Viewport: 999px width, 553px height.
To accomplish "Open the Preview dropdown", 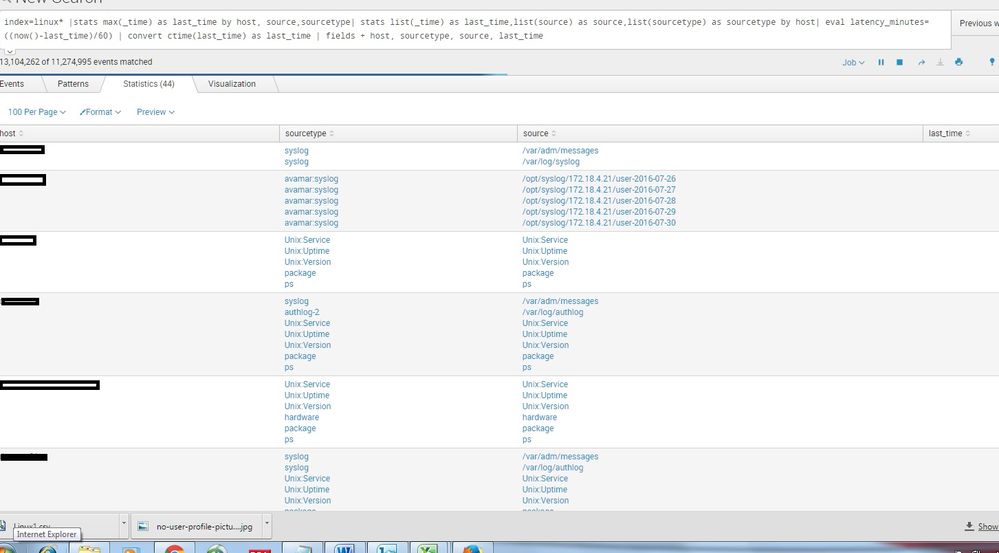I will click(x=155, y=112).
